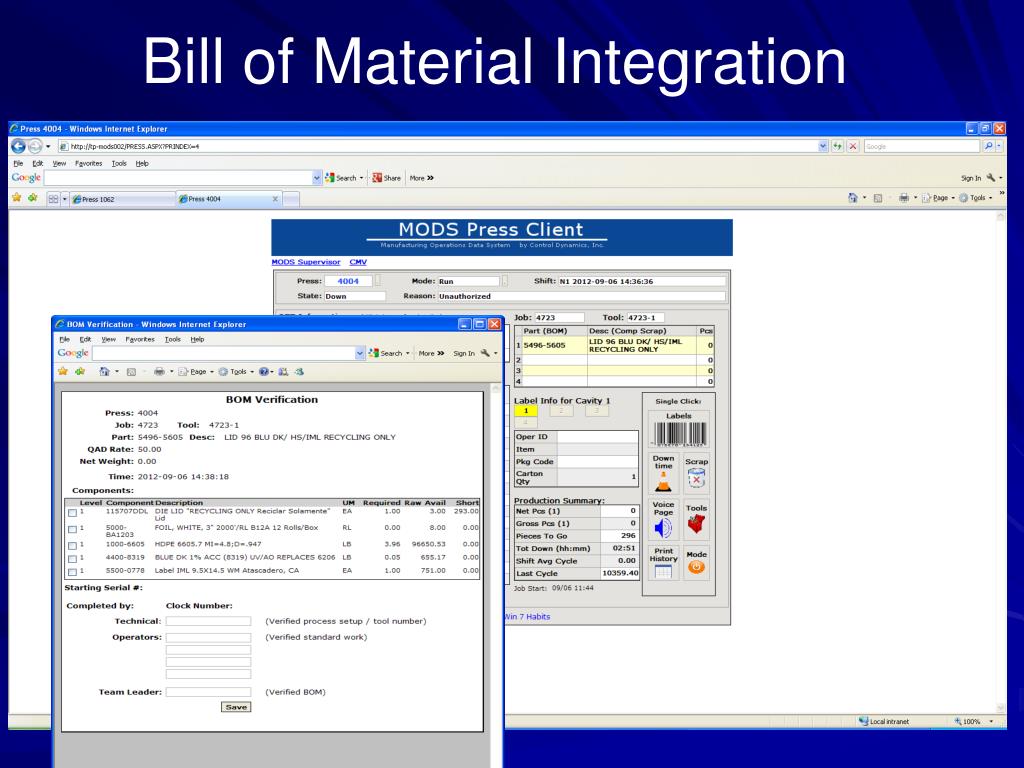The height and width of the screenshot is (768, 1024).
Task: Click the Scrap bin icon
Action: [696, 480]
